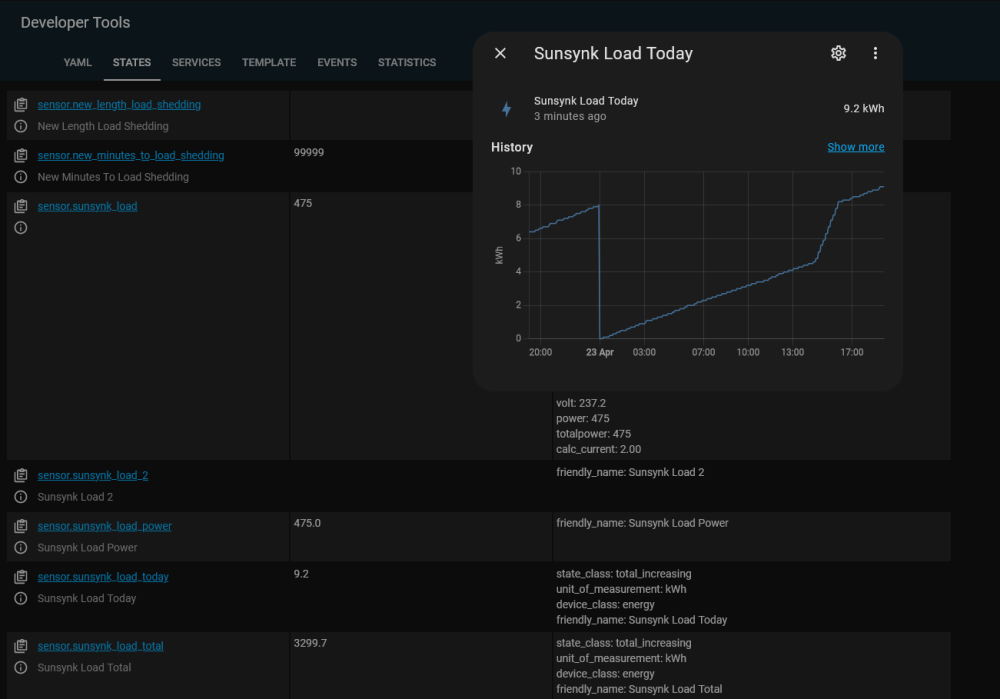Open sensor.new_length_load_shedding entity link
This screenshot has width=1000, height=699.
(119, 105)
